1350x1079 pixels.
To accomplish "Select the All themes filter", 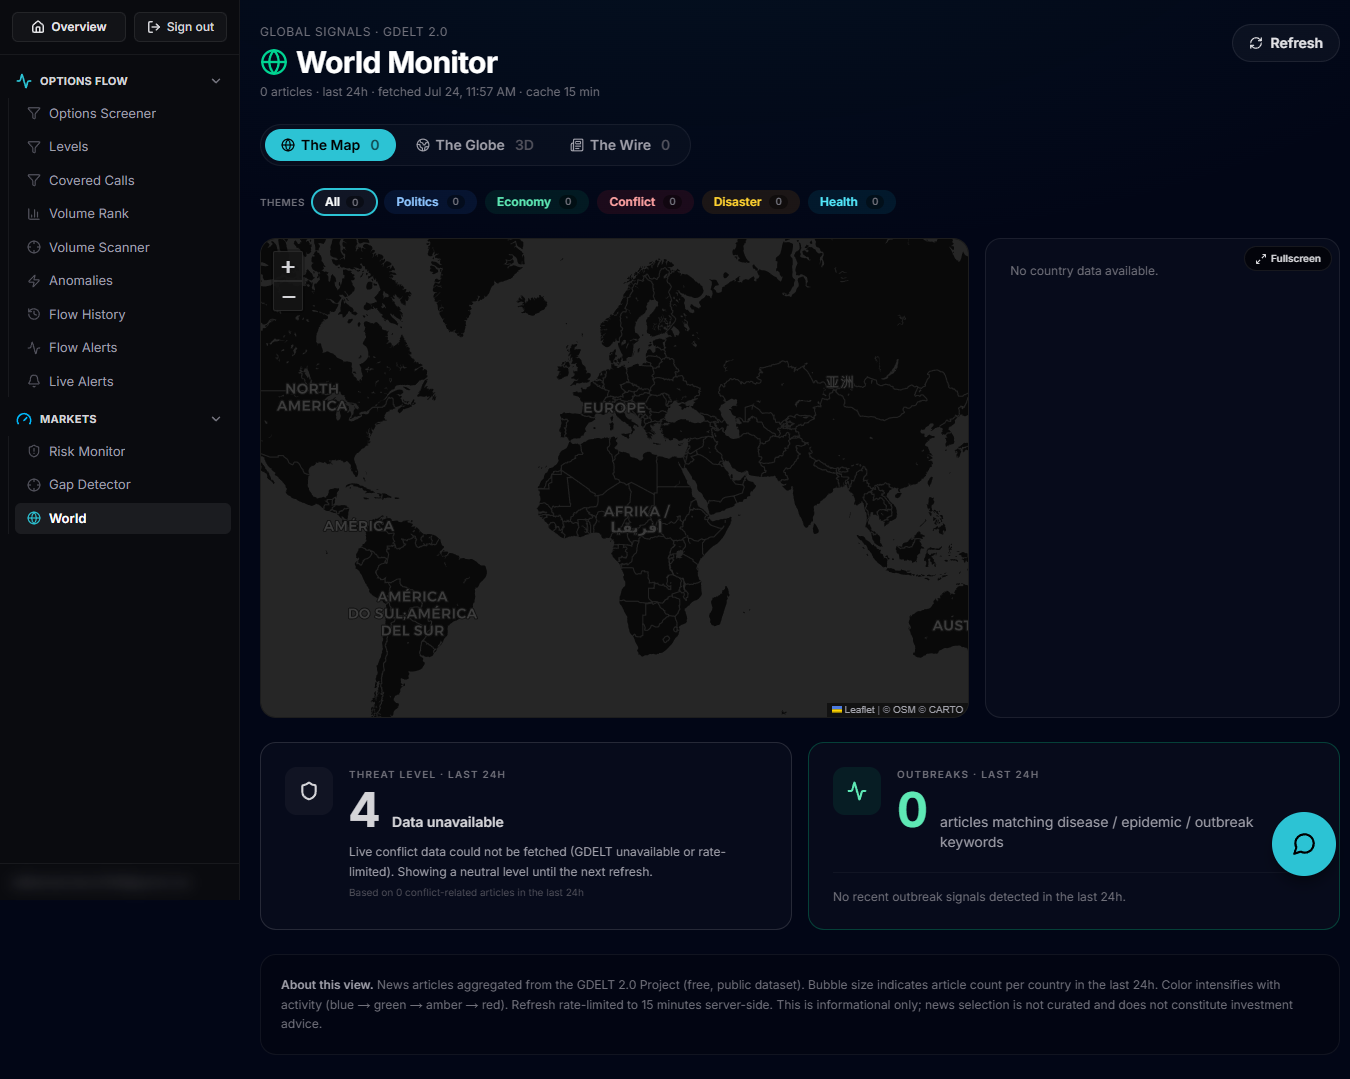I will pos(344,202).
